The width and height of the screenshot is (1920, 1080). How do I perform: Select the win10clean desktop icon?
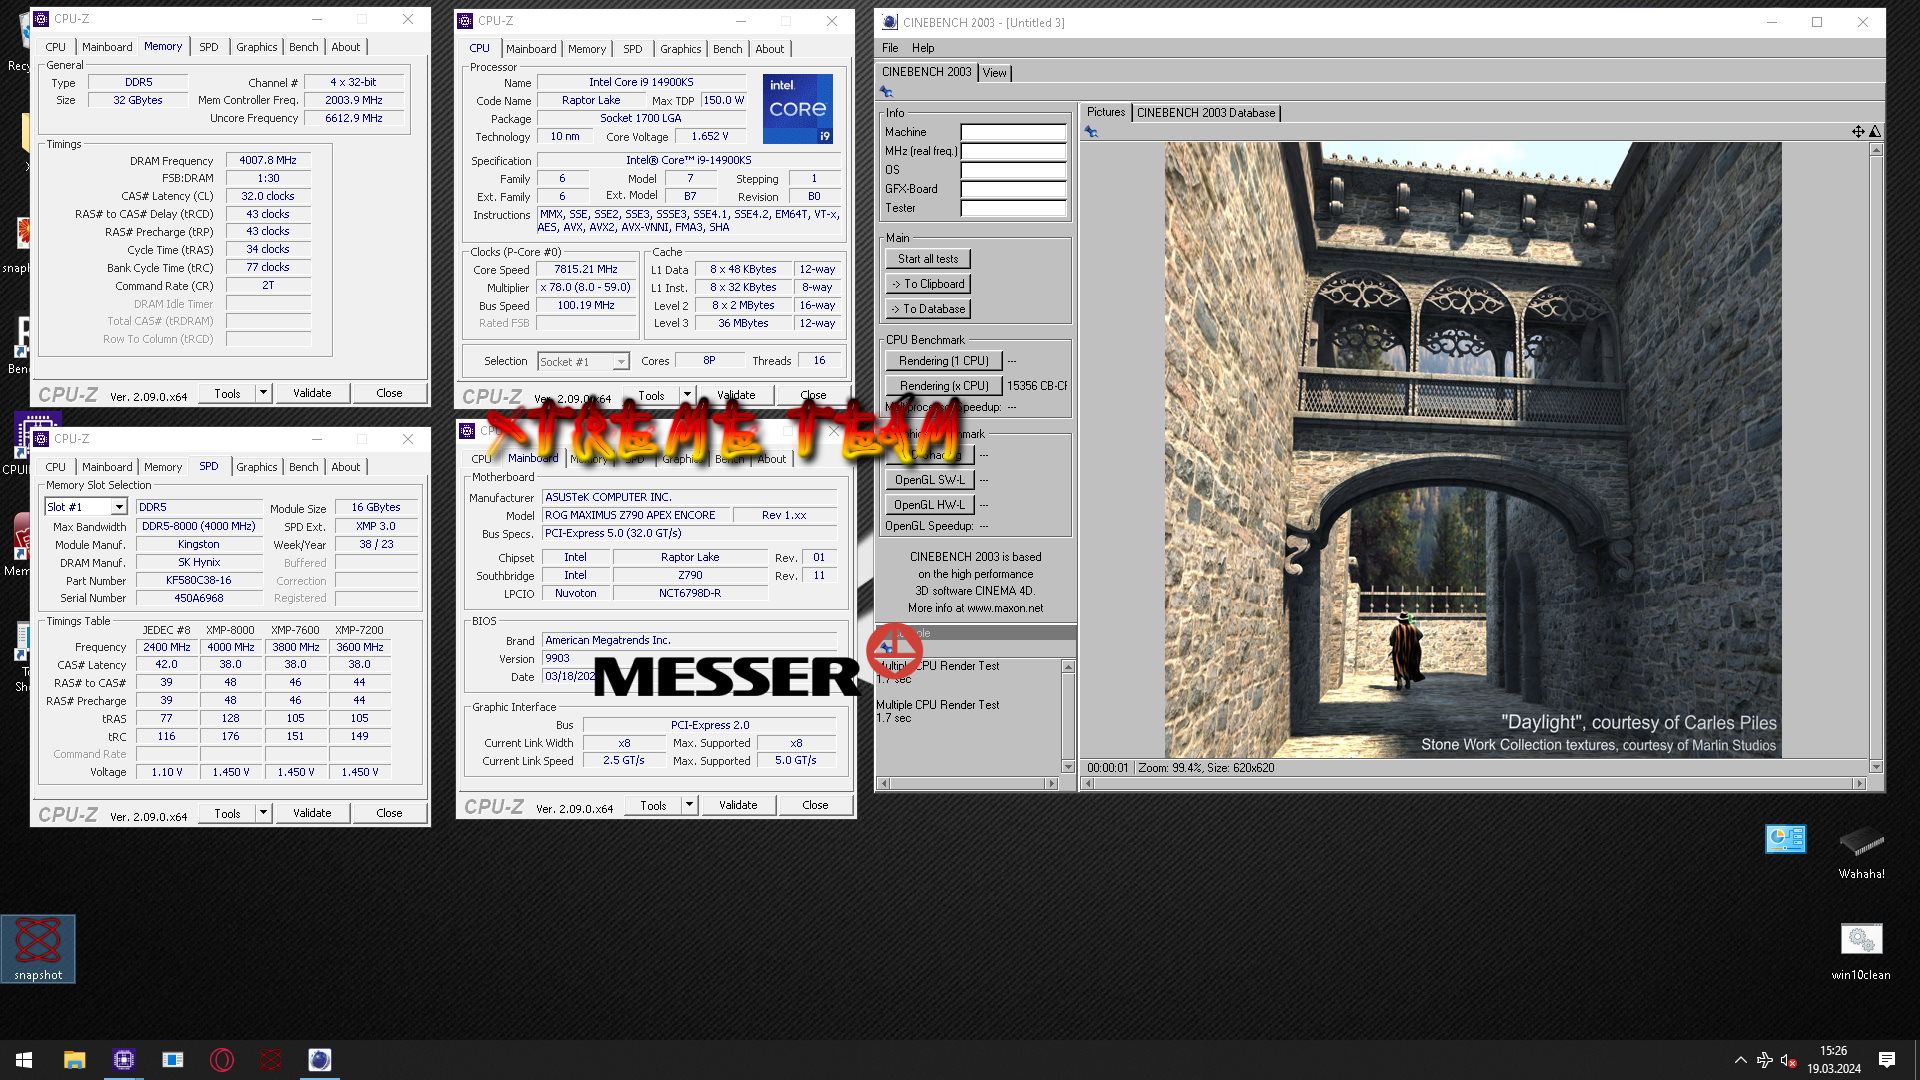click(x=1861, y=951)
